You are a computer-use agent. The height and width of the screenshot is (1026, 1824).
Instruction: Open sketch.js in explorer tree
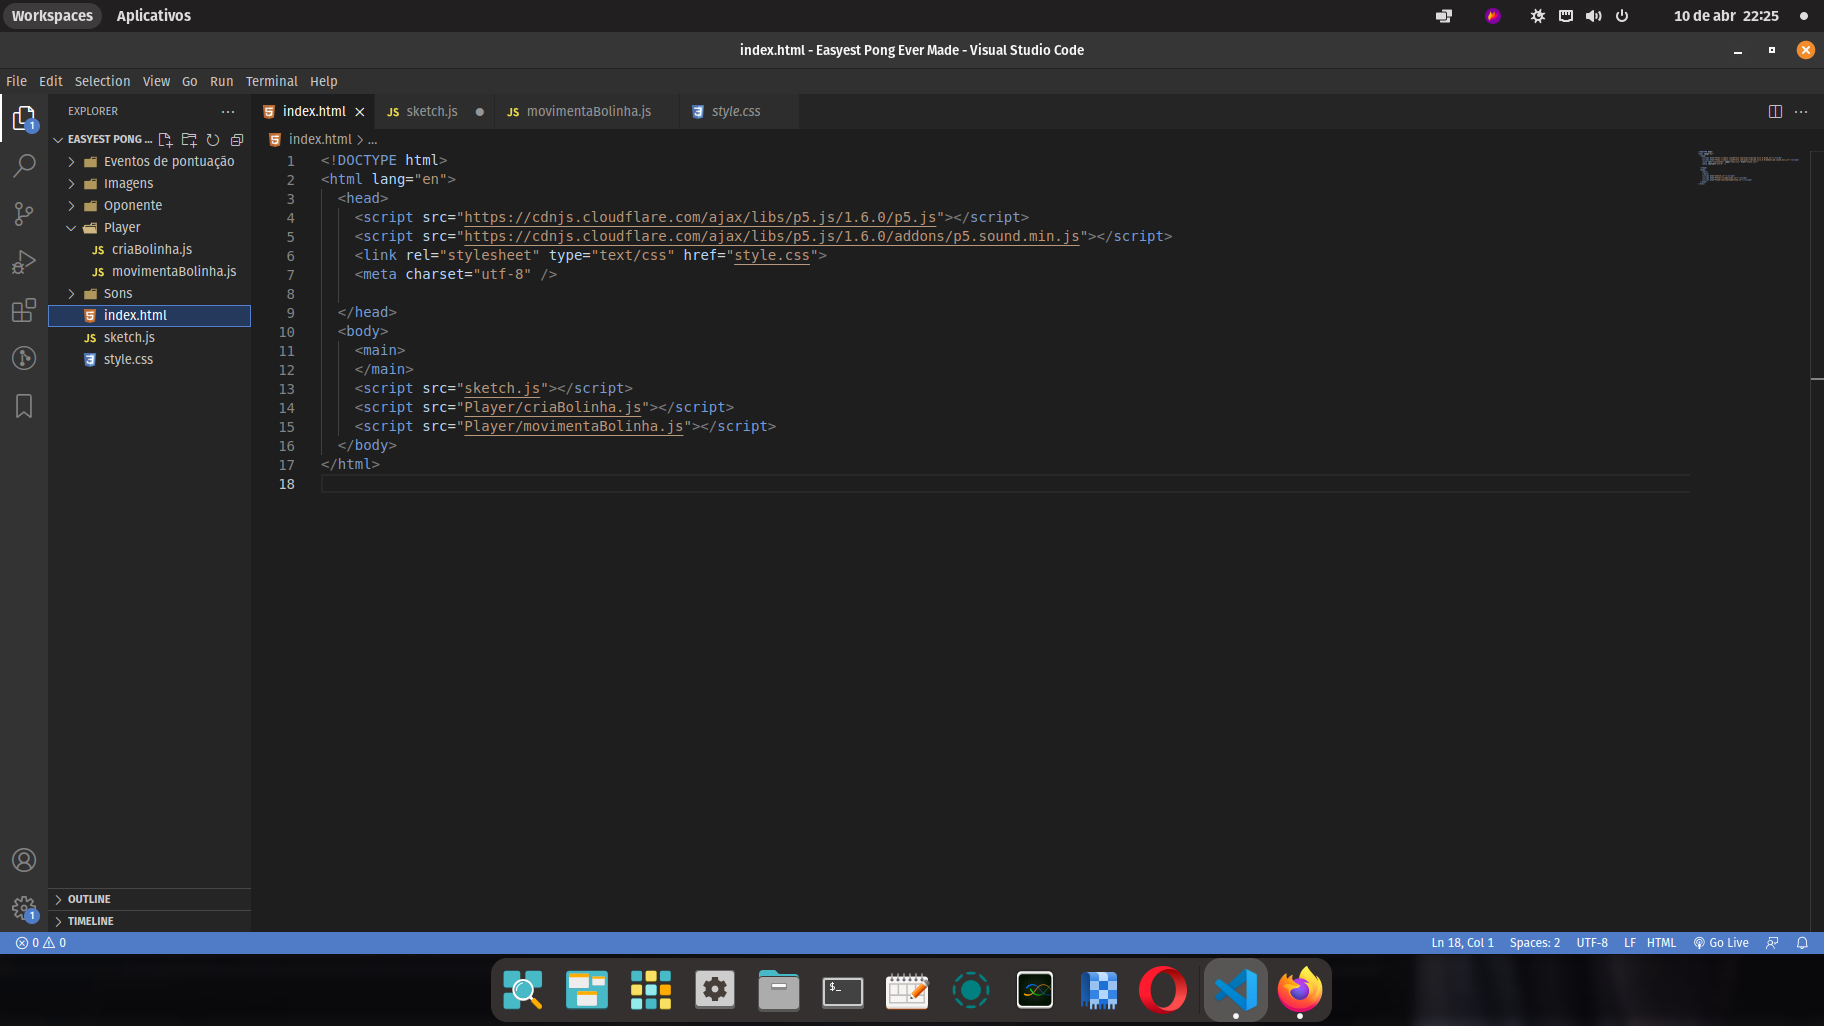pyautogui.click(x=150, y=338)
